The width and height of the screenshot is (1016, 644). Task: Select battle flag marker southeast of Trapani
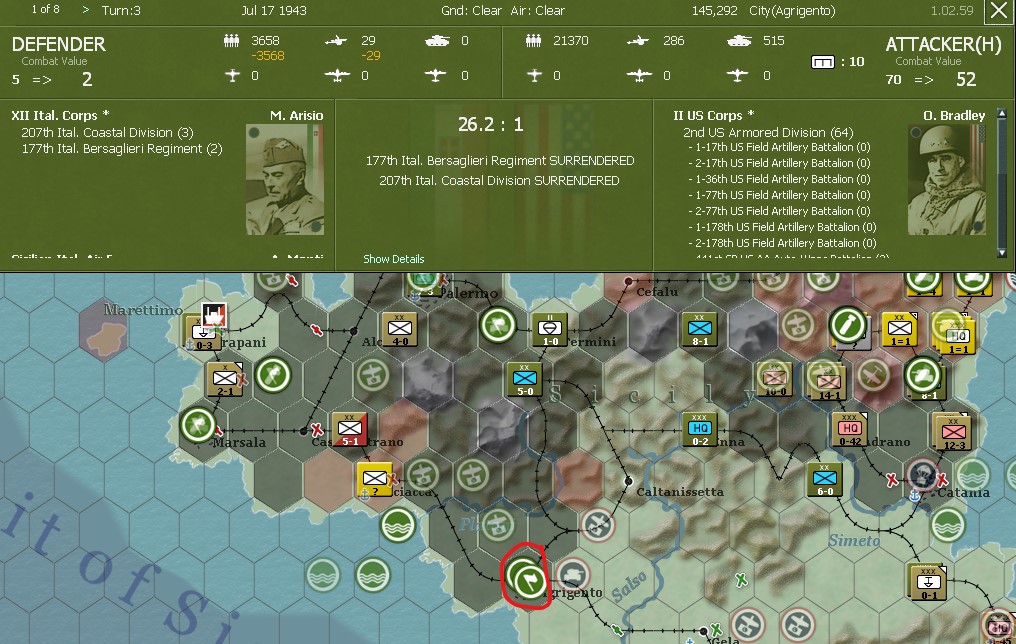coord(273,375)
